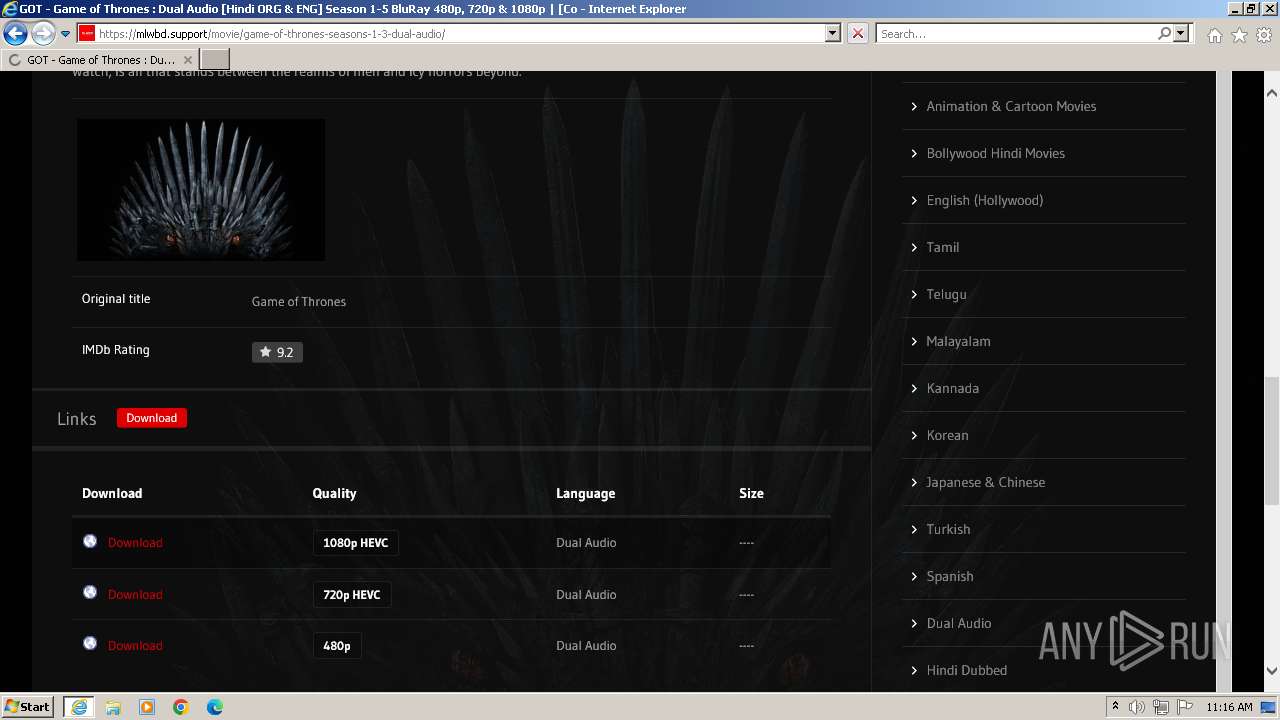Open the search provider dropdown arrow
This screenshot has width=1280, height=720.
click(1182, 34)
